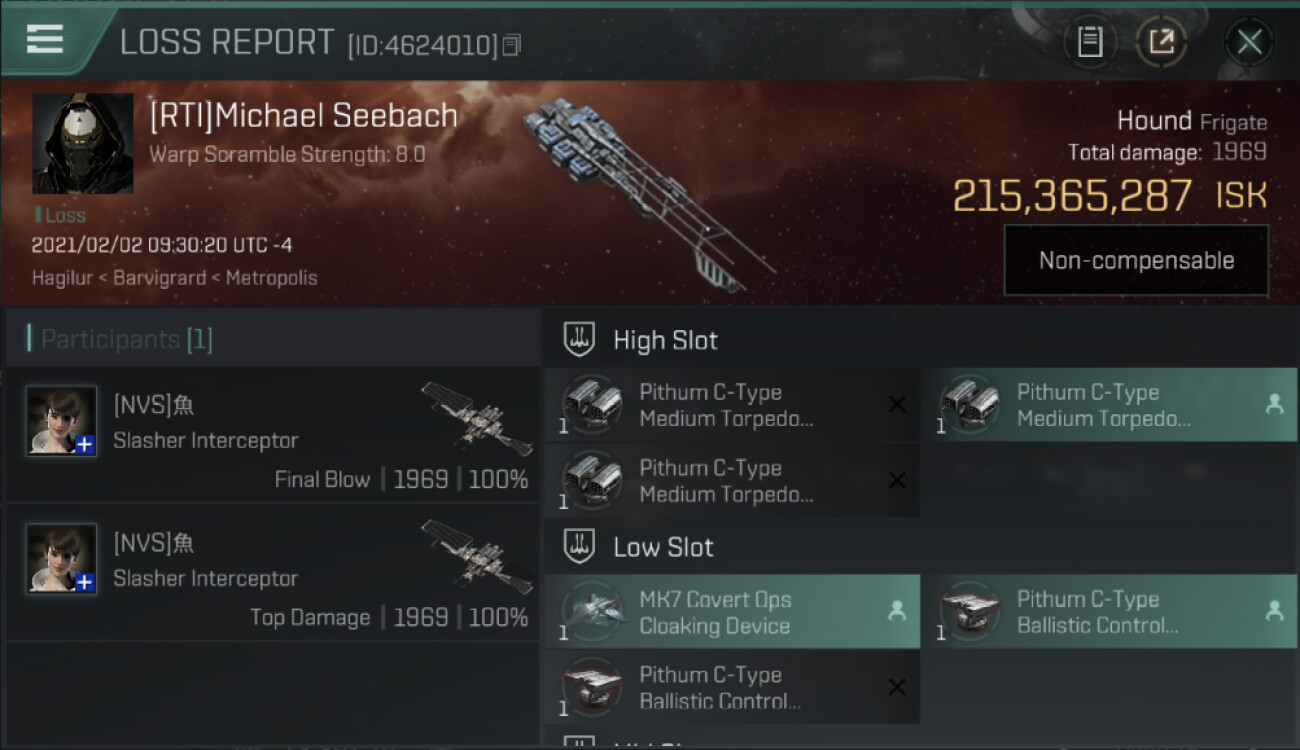The height and width of the screenshot is (750, 1300).
Task: Click the clipboard report icon
Action: (1090, 41)
